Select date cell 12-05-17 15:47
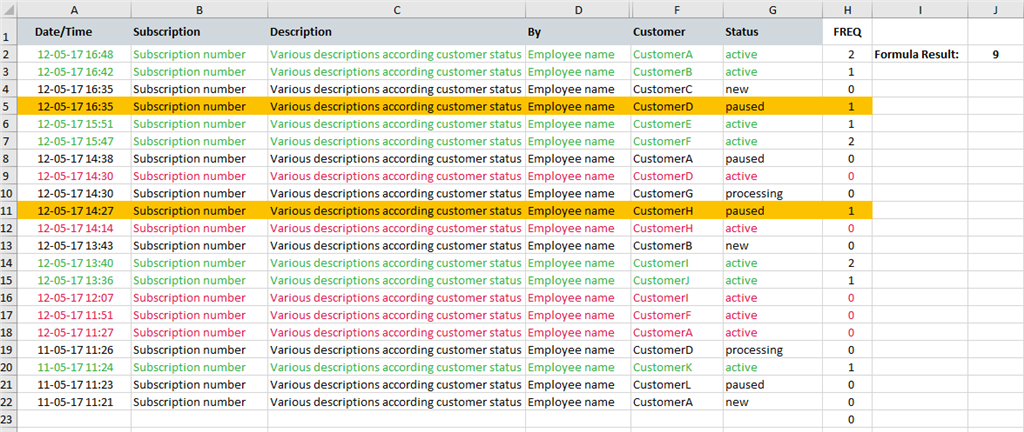 click(x=74, y=141)
